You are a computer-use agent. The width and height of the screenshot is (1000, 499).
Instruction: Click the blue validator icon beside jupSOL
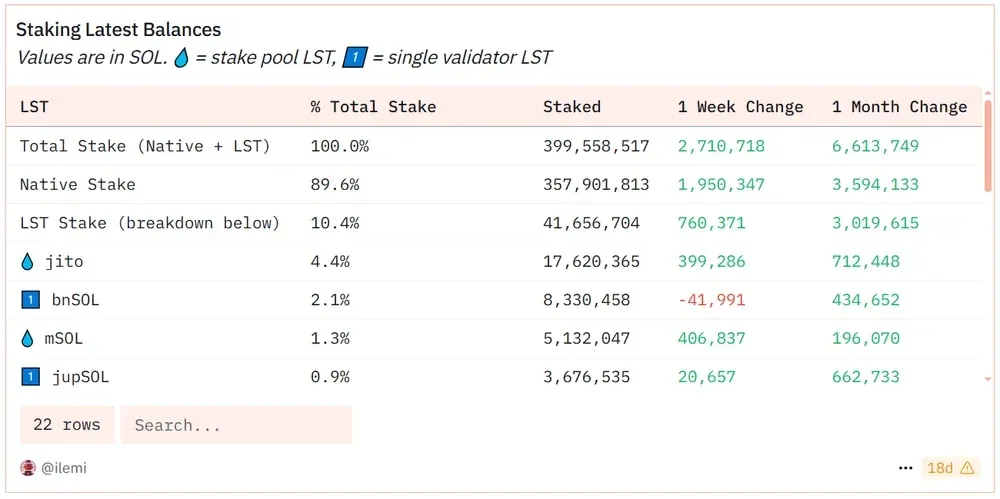31,376
